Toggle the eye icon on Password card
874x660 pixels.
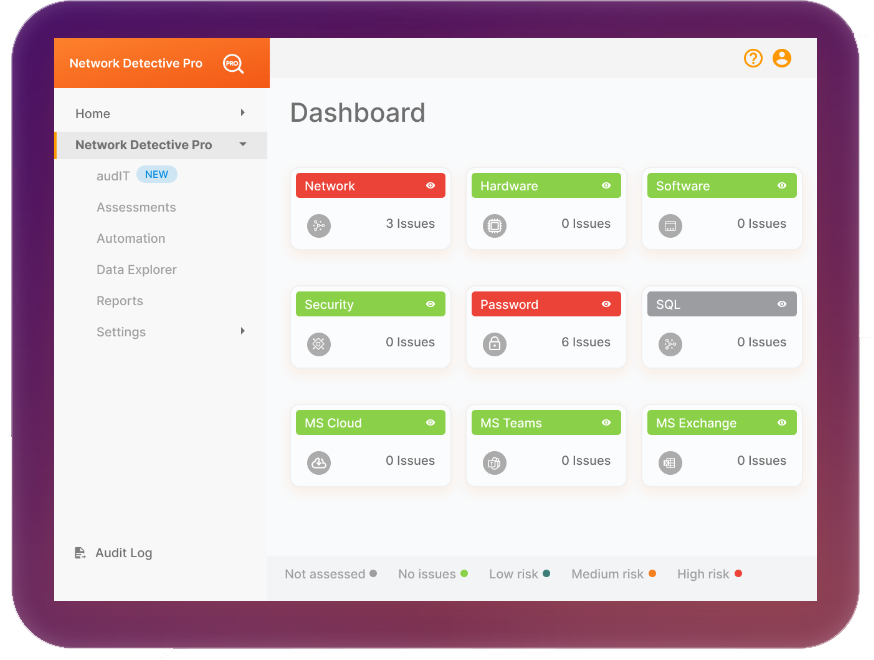pos(606,304)
